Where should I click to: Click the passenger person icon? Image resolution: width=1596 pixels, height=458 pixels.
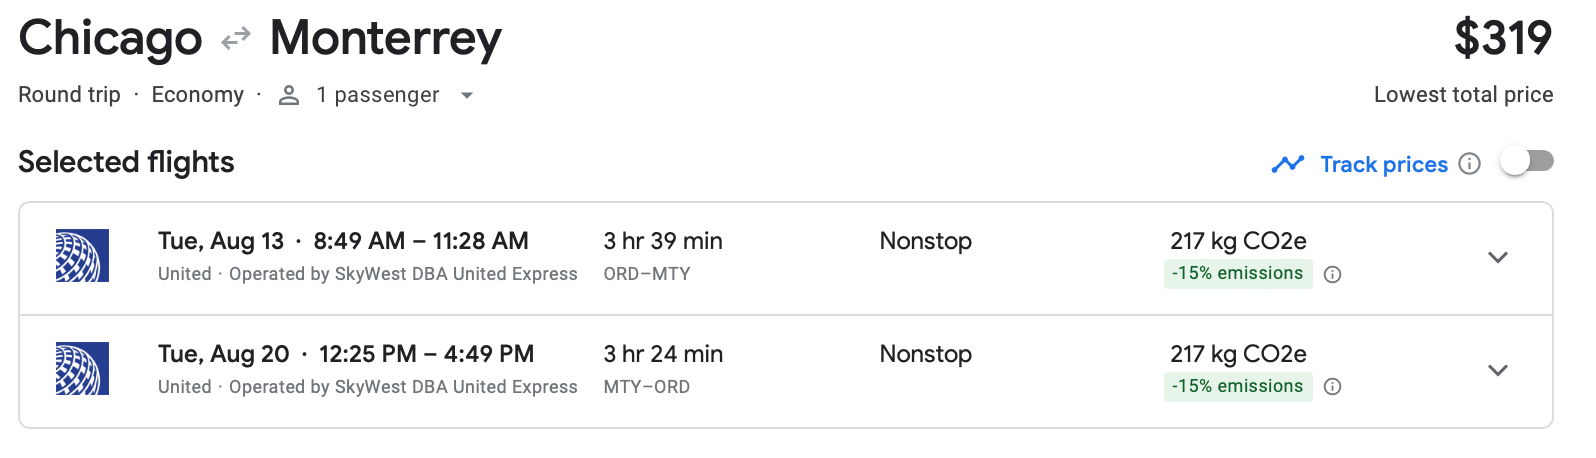289,95
